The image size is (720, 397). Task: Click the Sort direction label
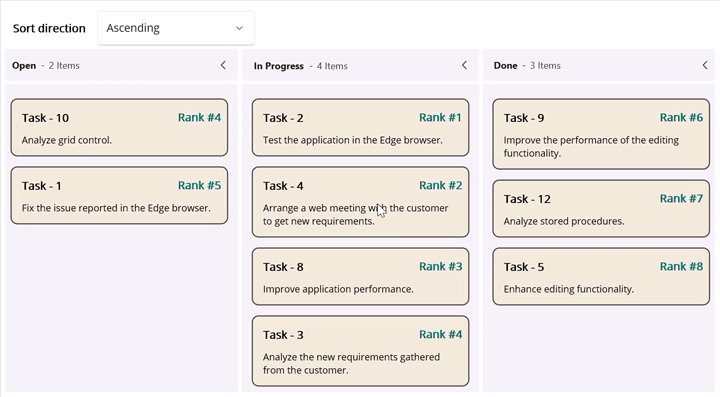tap(49, 28)
